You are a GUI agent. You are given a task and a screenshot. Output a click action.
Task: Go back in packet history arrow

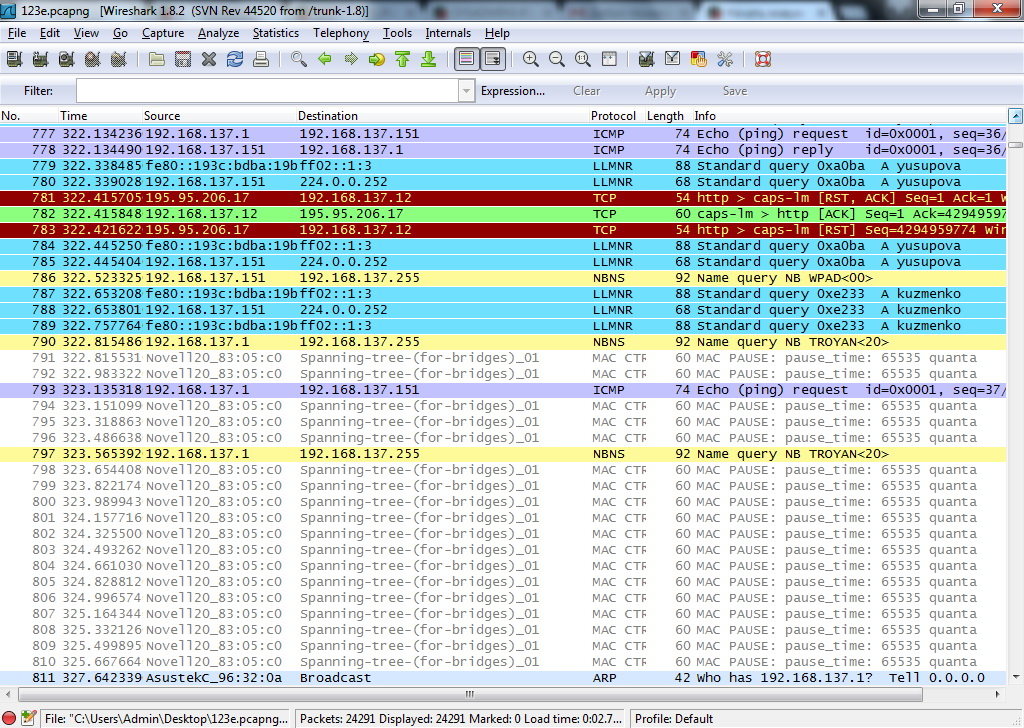(325, 59)
